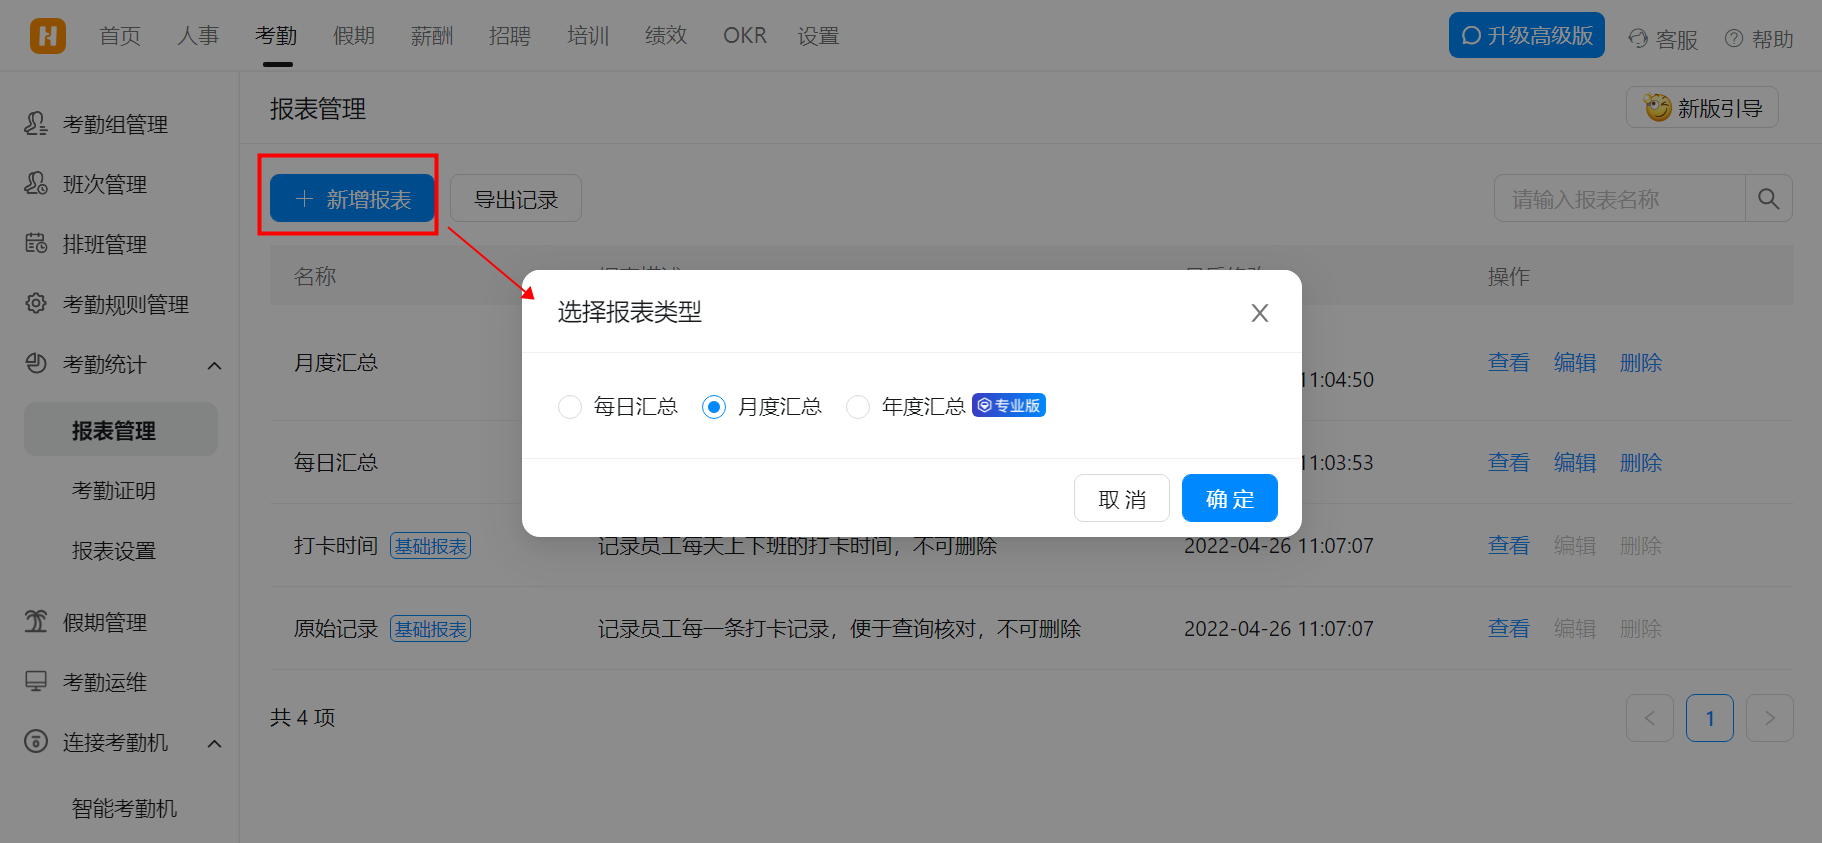Image resolution: width=1822 pixels, height=843 pixels.
Task: Confirm with the 确定 button
Action: click(x=1229, y=498)
